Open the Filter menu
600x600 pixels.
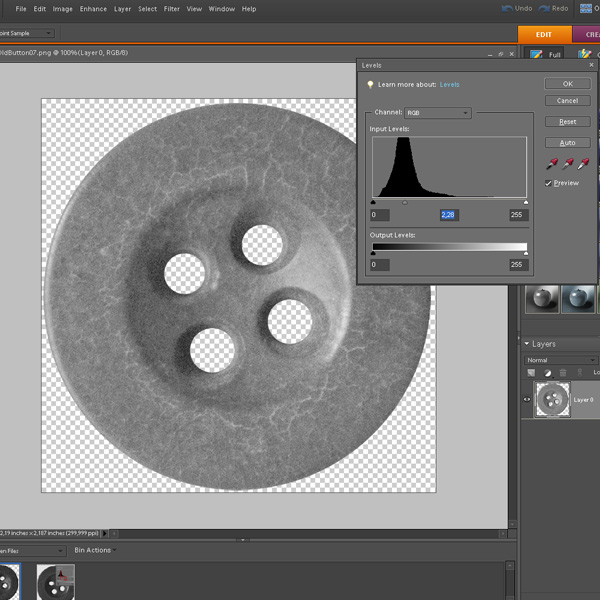coord(172,9)
